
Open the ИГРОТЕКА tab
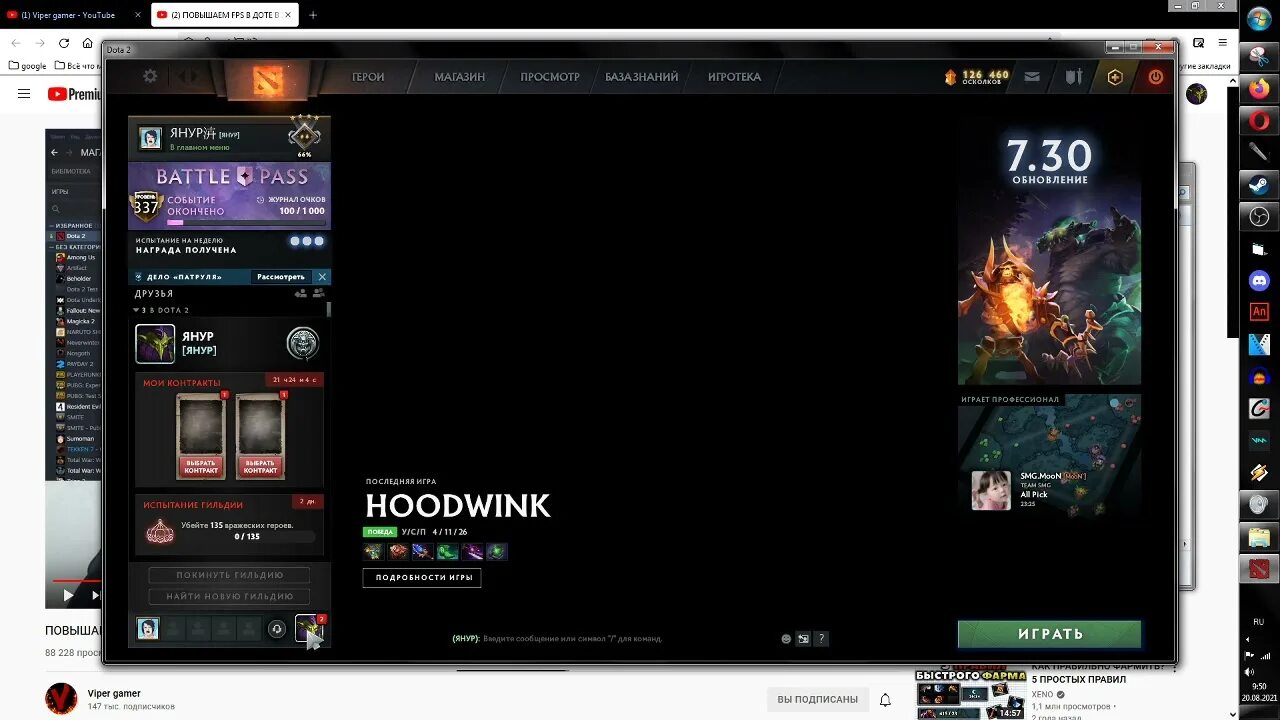[x=735, y=77]
